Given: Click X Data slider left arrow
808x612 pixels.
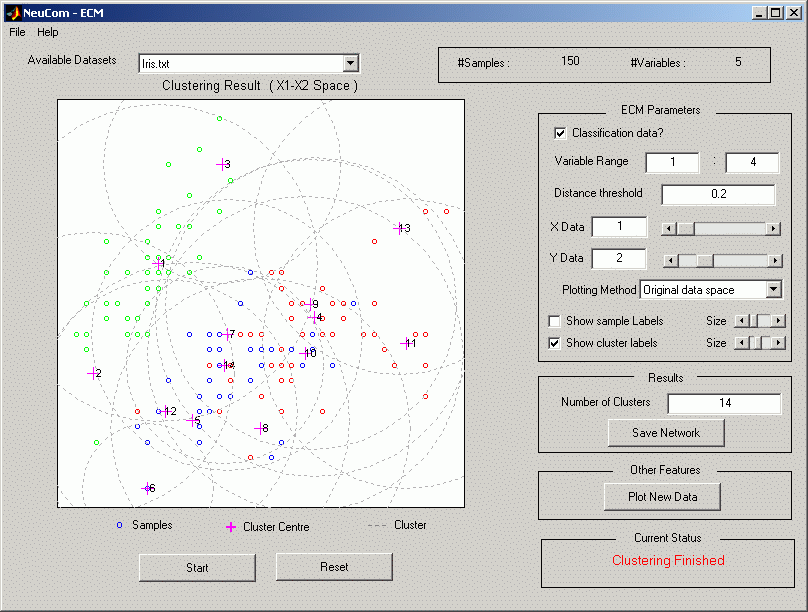Looking at the screenshot, I should (669, 228).
